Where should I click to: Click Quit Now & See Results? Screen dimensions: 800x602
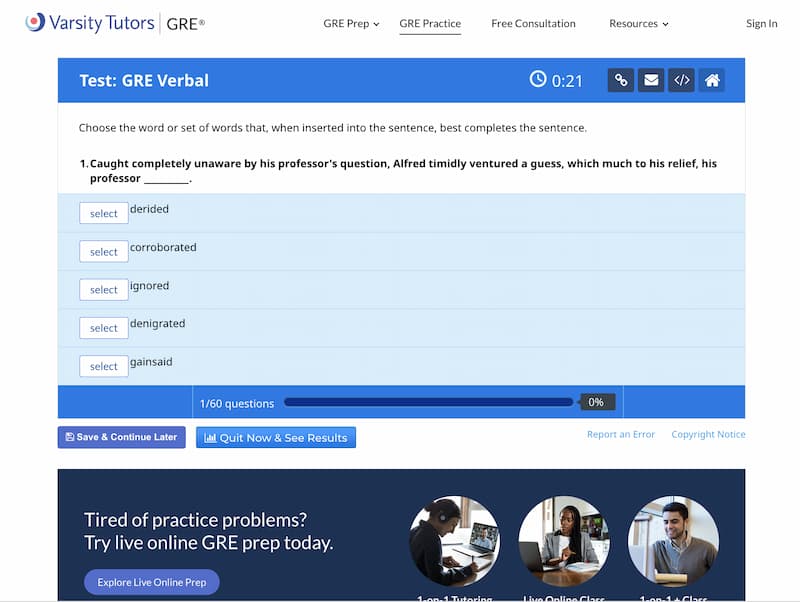tap(276, 438)
